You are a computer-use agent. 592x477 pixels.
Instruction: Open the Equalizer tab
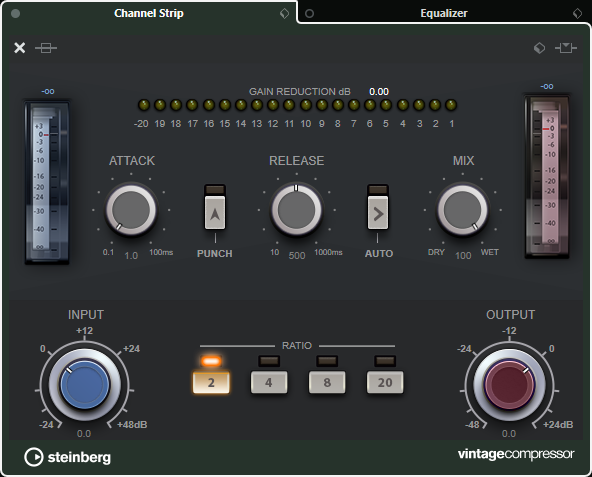[x=444, y=13]
